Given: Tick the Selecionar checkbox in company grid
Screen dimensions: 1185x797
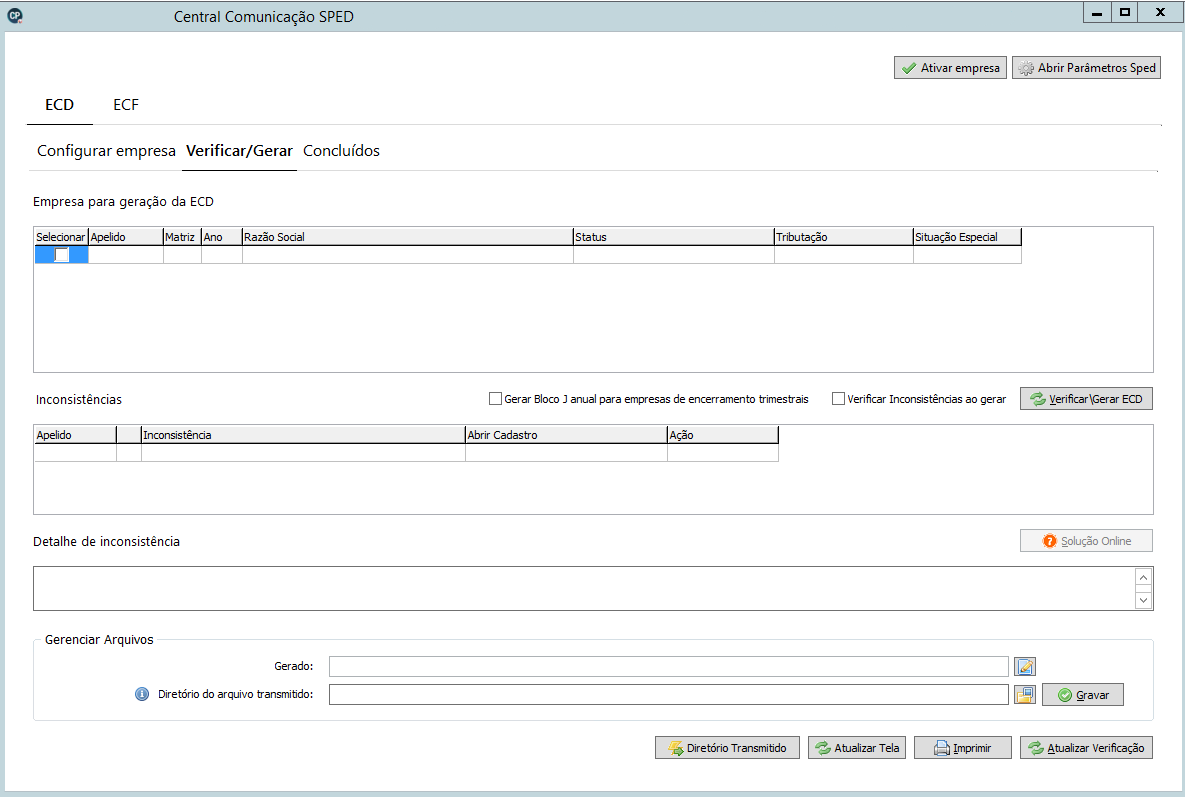Looking at the screenshot, I should [x=62, y=255].
